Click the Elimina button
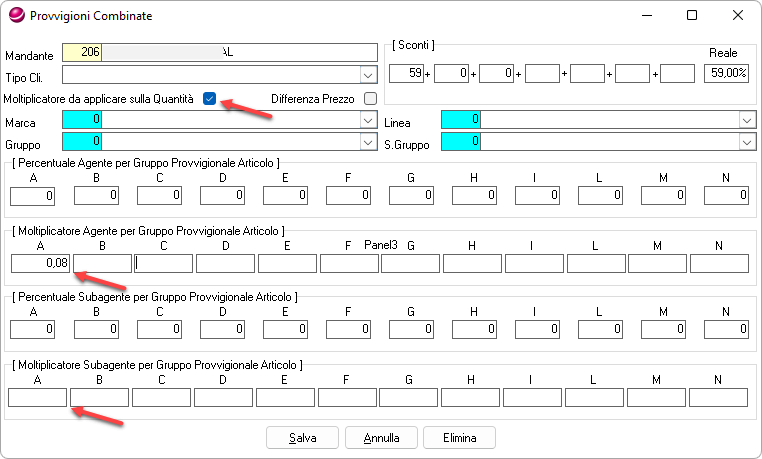This screenshot has width=762, height=459. coord(460,438)
